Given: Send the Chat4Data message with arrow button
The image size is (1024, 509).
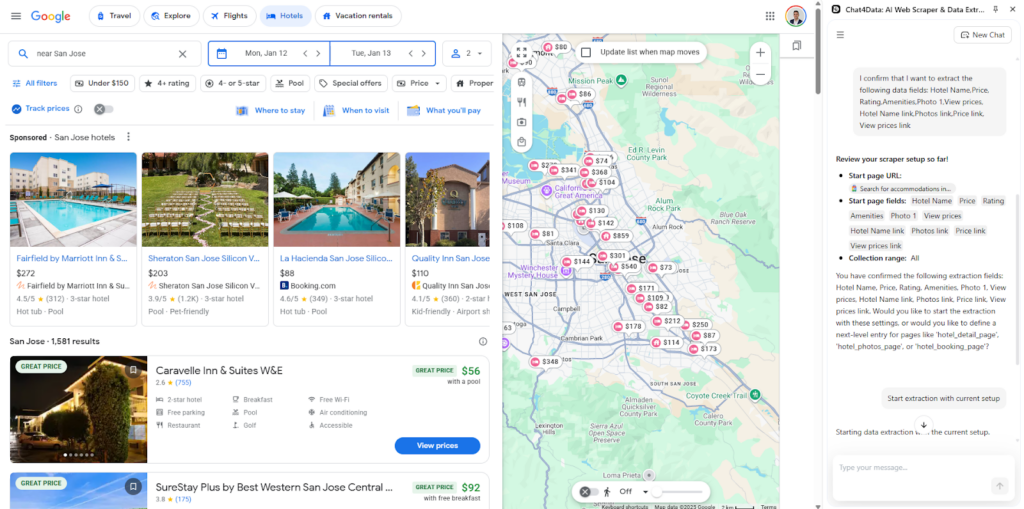Looking at the screenshot, I should 999,485.
